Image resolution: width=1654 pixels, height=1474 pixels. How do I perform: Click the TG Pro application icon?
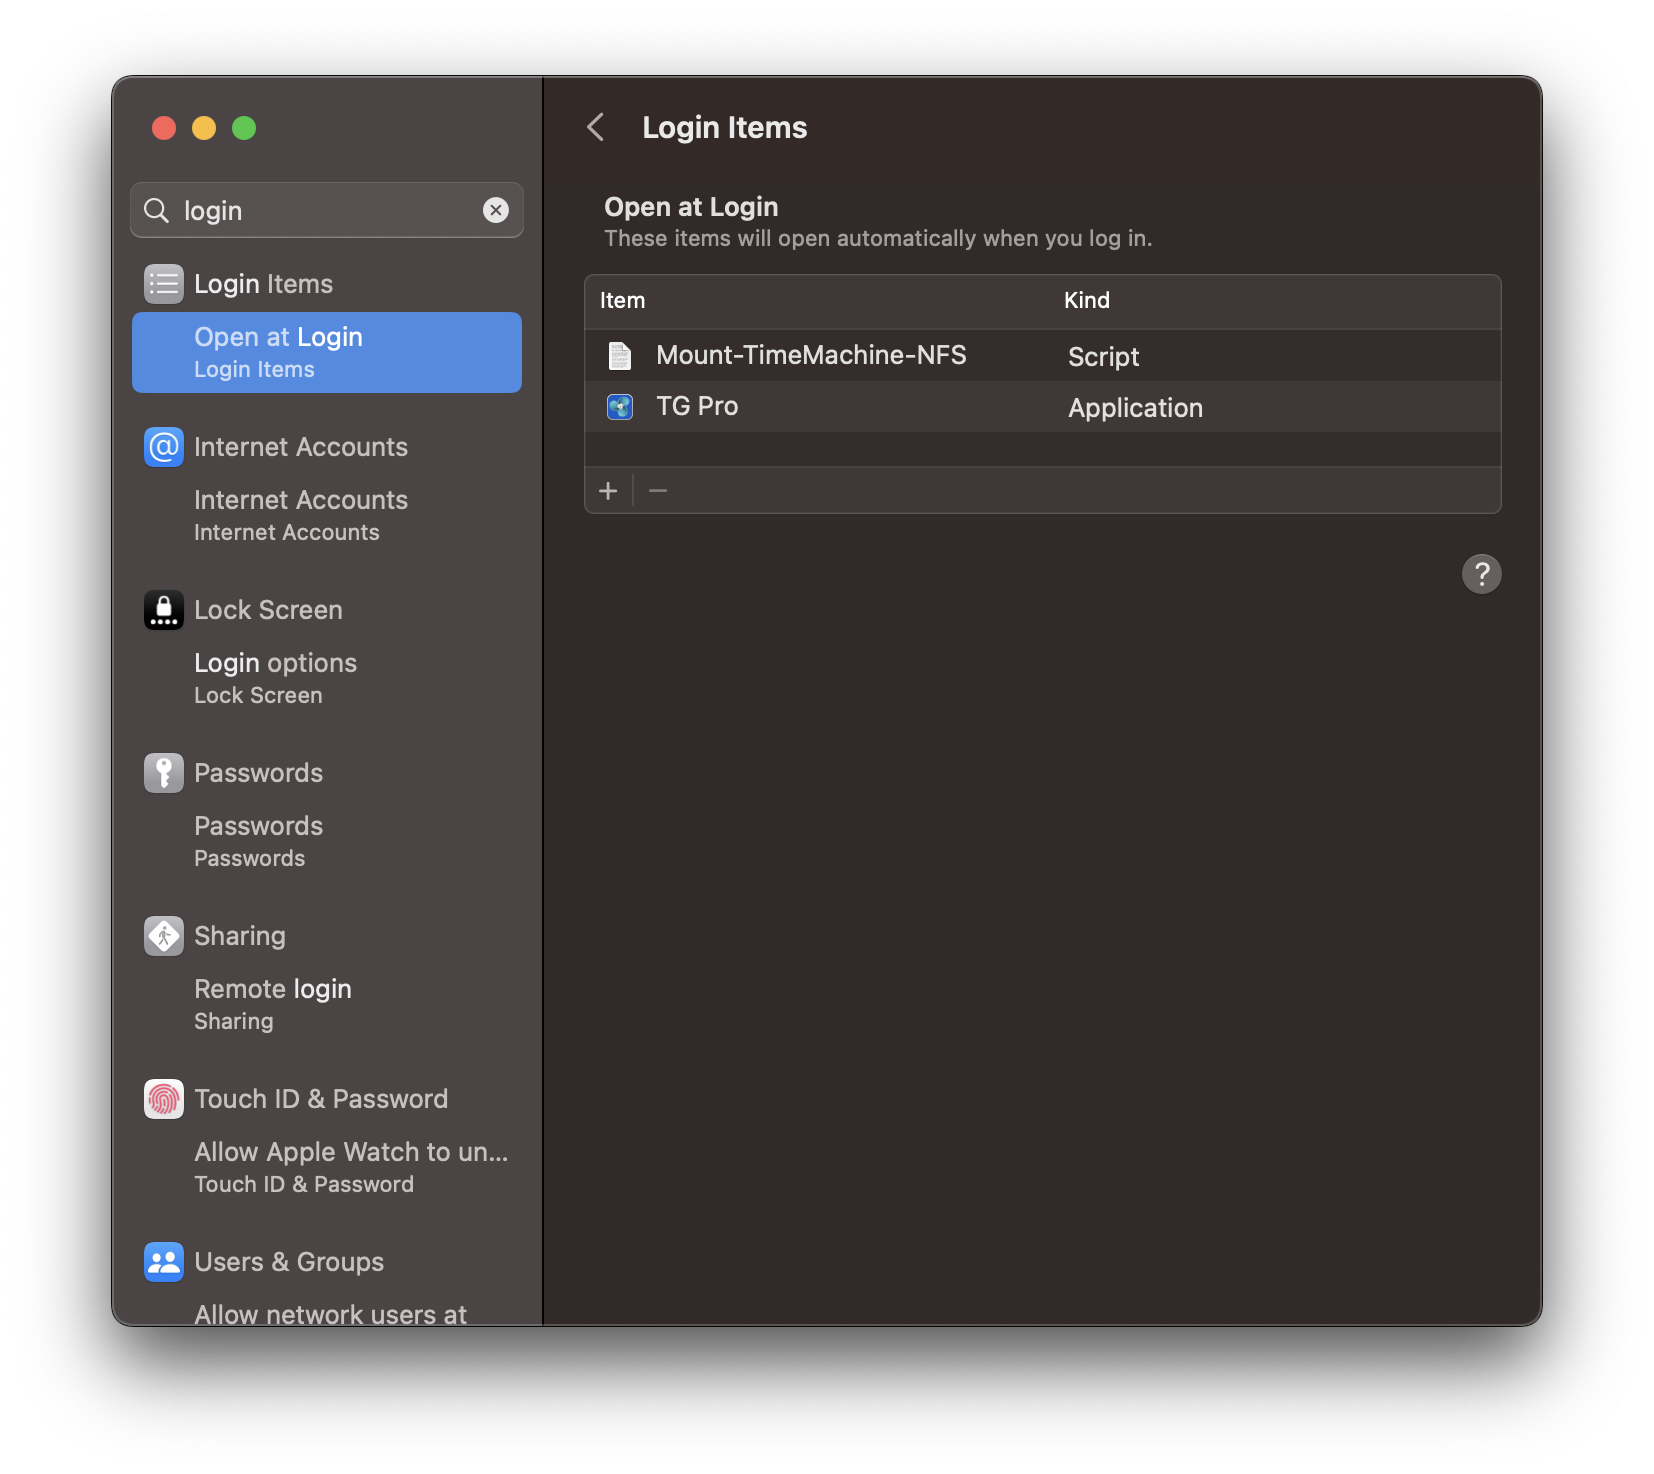(x=619, y=406)
